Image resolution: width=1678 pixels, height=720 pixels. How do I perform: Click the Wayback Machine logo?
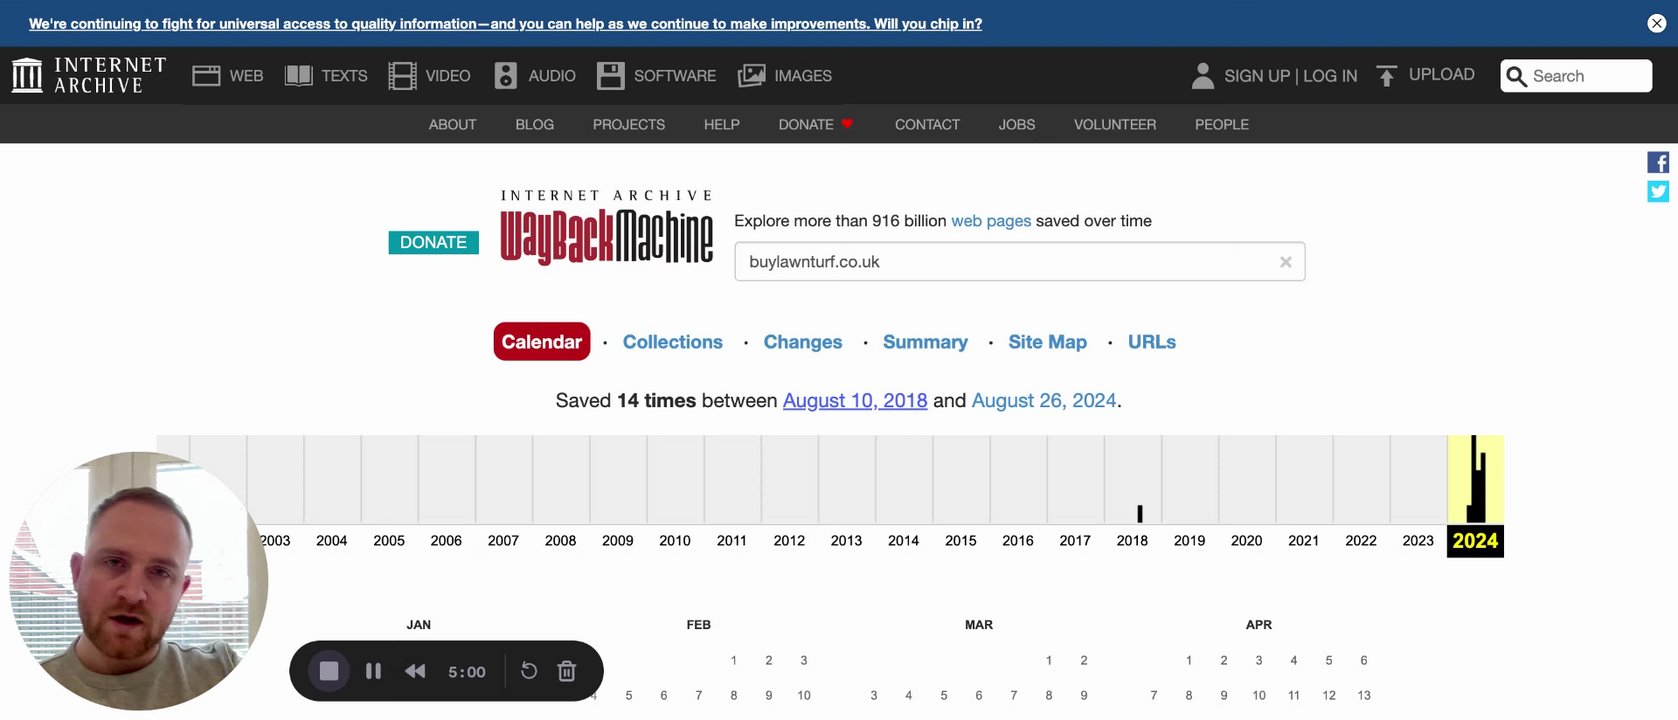click(606, 228)
